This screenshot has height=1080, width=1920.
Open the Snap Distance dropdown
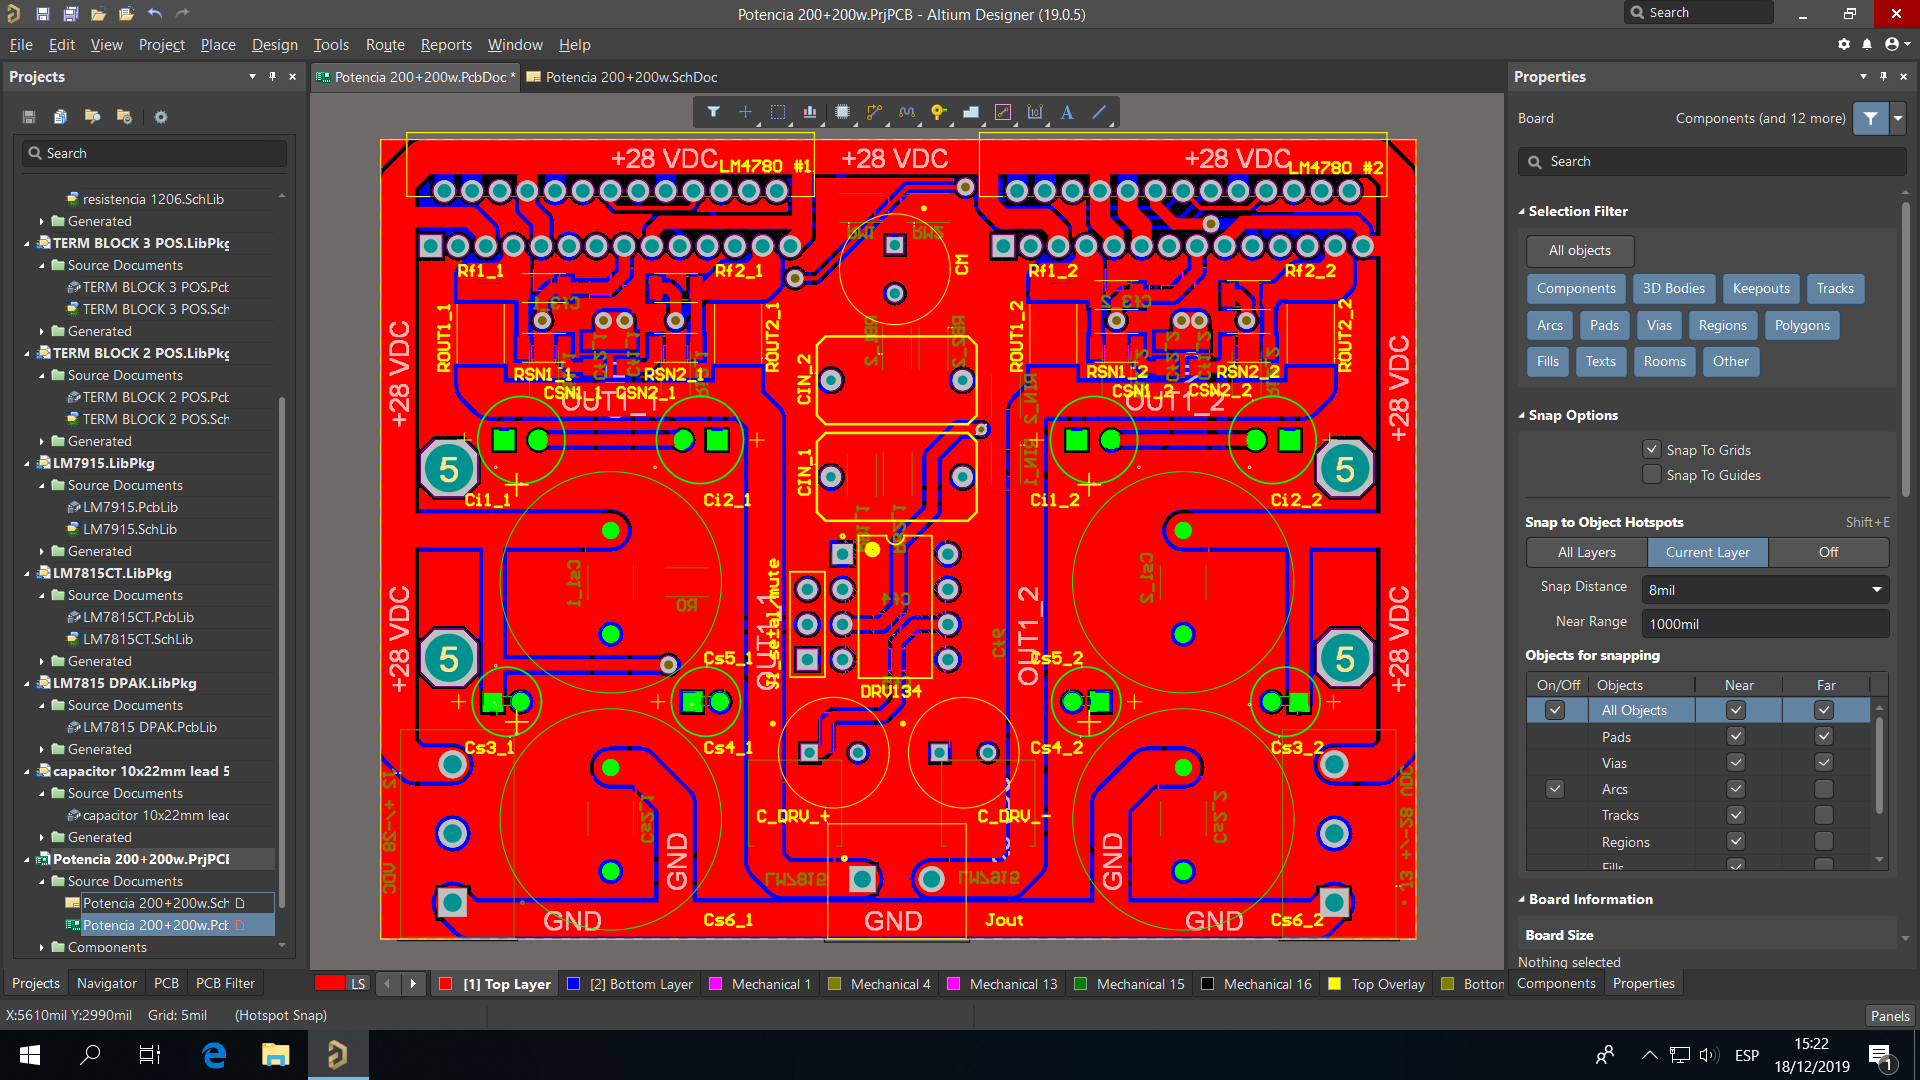(x=1876, y=590)
